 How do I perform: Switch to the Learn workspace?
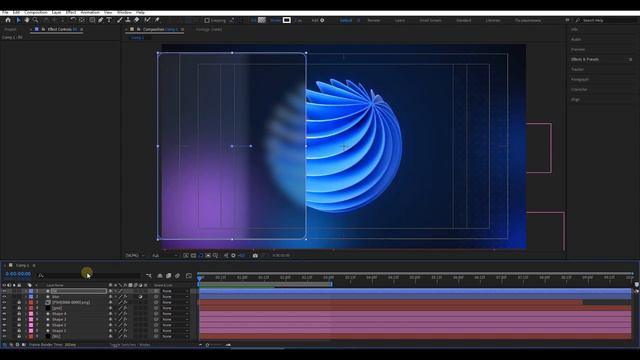(x=400, y=20)
